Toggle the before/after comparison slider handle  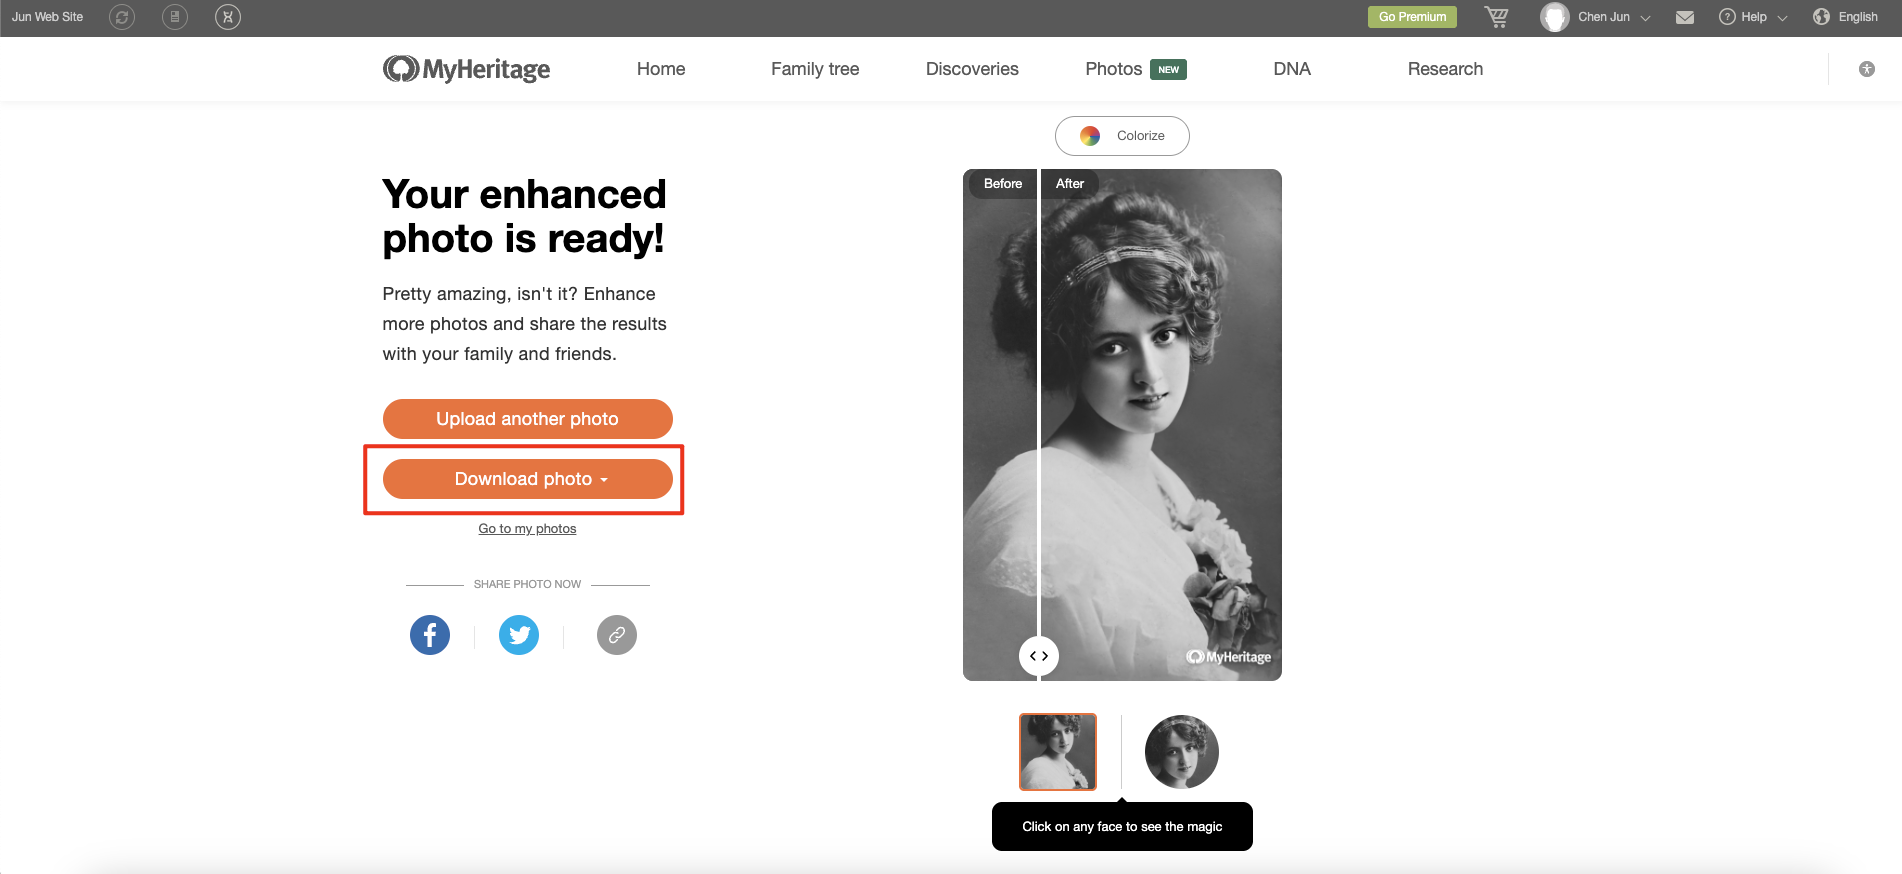[x=1039, y=655]
